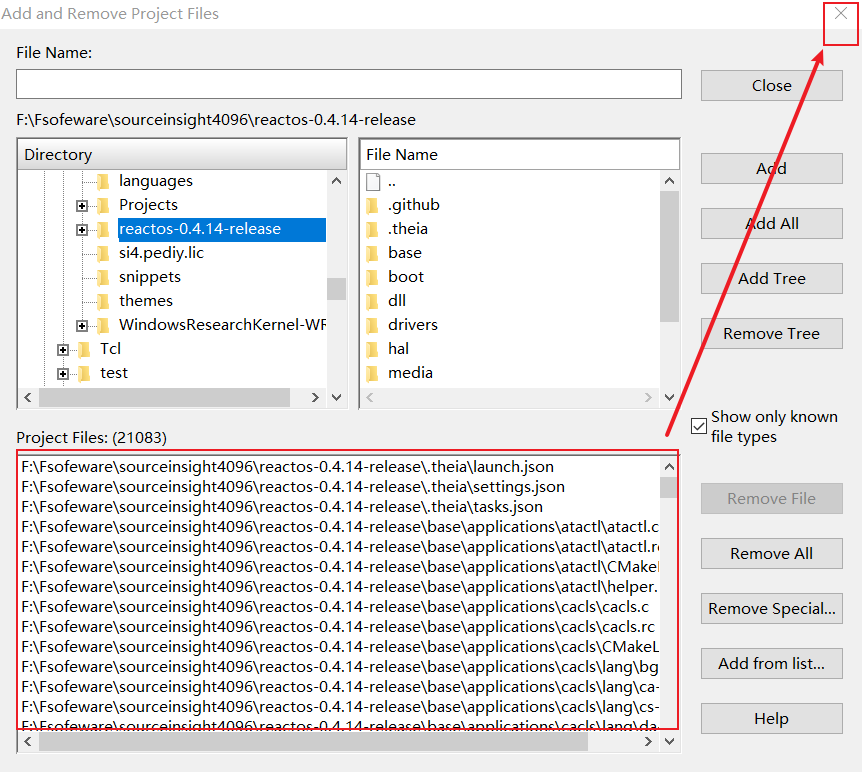Select the themes folder in Directory tree
Image resolution: width=862 pixels, height=772 pixels.
point(146,301)
